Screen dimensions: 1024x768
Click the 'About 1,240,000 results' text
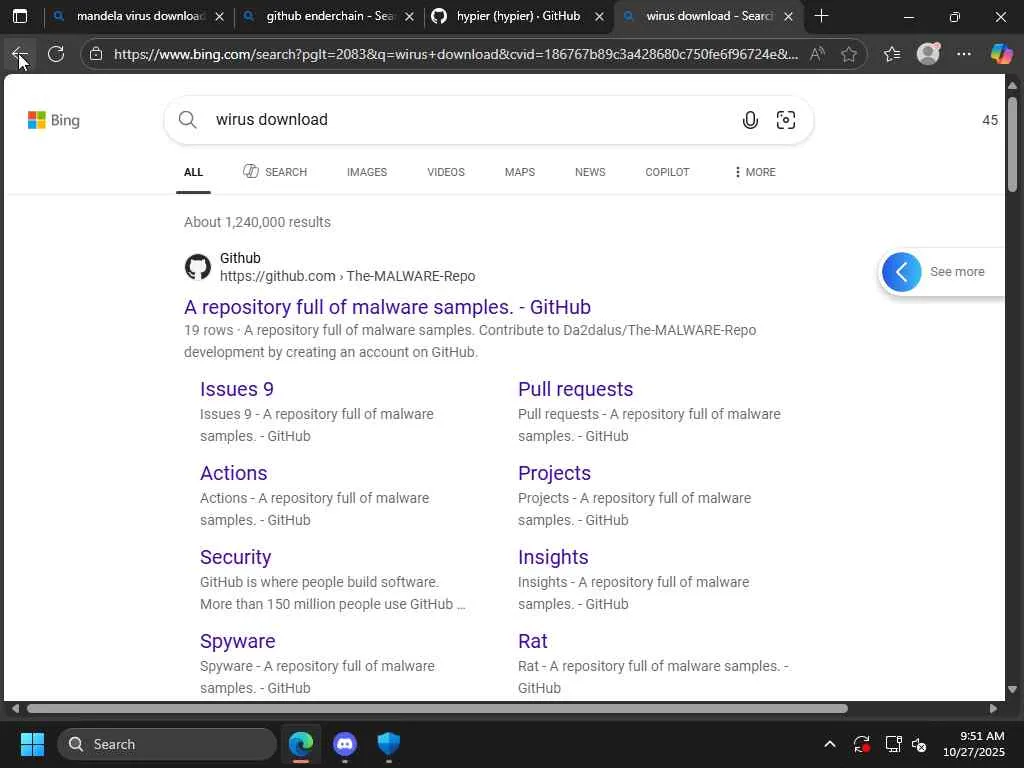point(257,222)
